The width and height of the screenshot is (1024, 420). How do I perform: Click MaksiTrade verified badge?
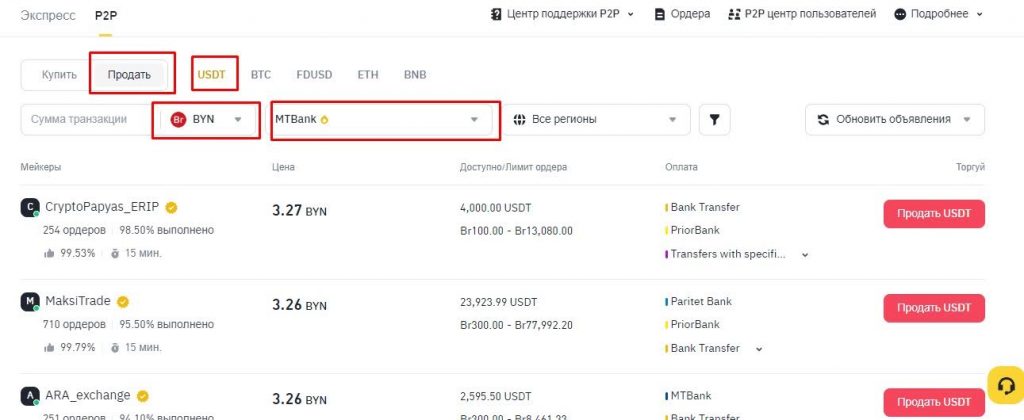pyautogui.click(x=123, y=302)
